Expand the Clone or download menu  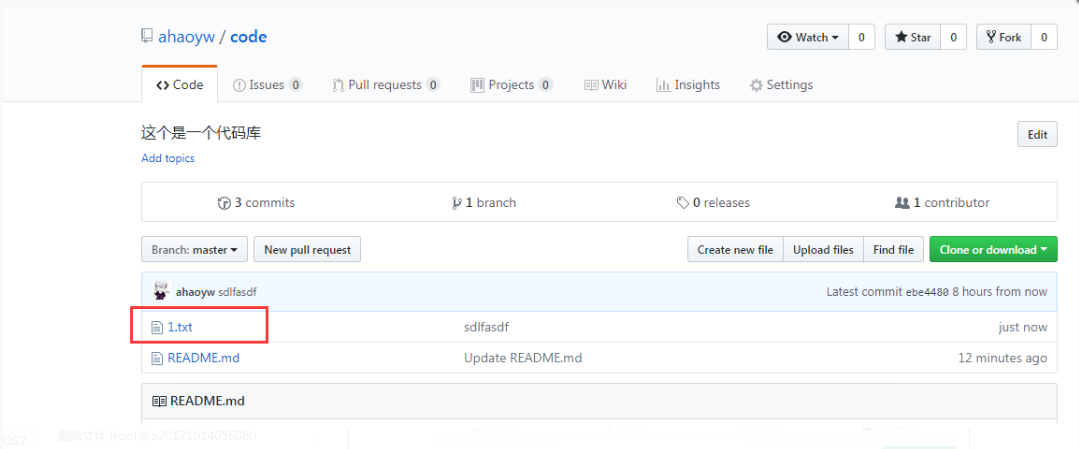click(992, 250)
